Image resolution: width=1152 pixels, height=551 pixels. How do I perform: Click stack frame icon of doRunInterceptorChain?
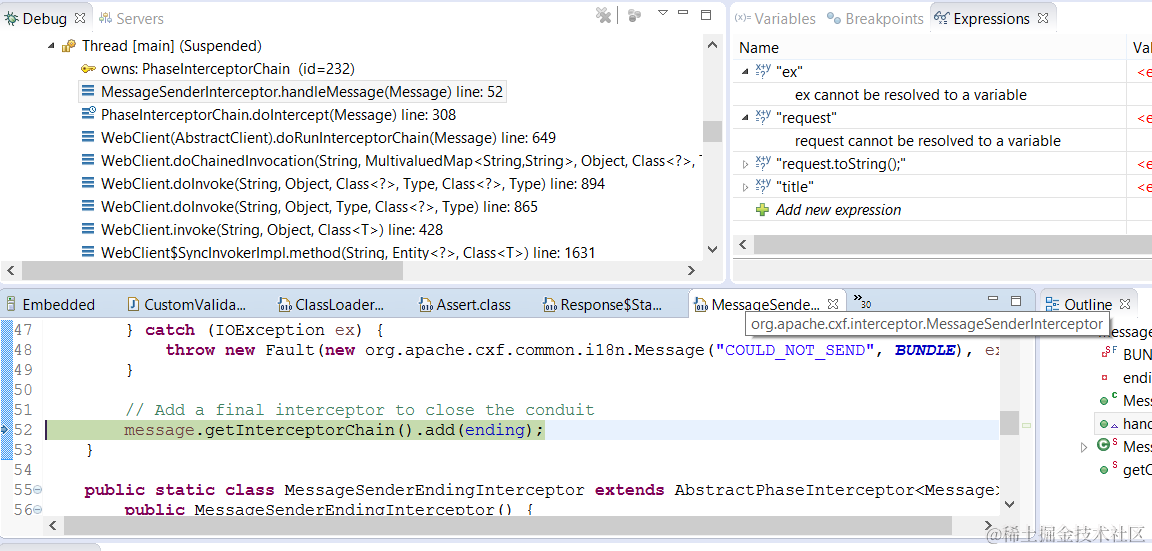[x=88, y=137]
